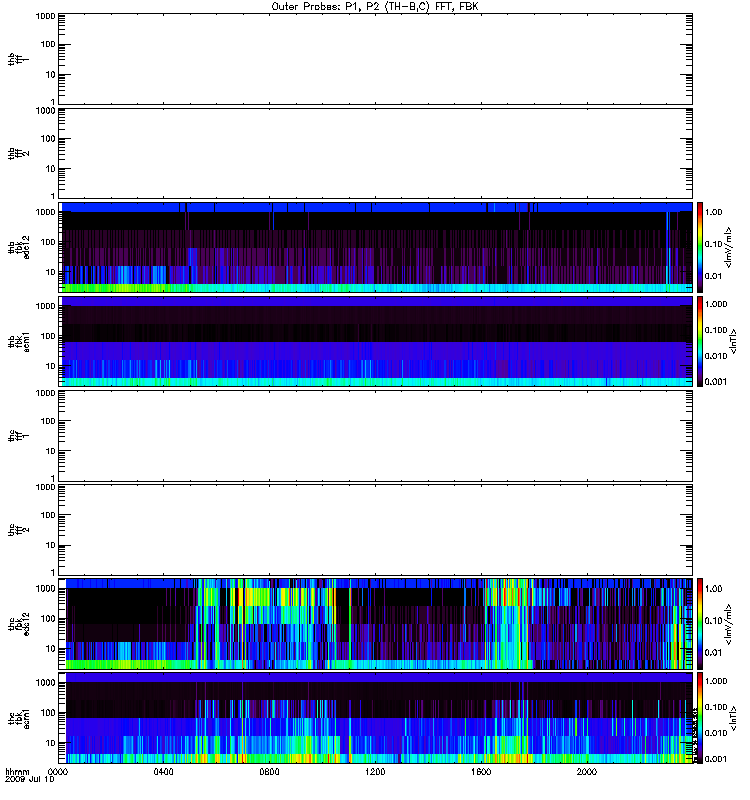Click the '10' y-tick of thc fbk scm1
Image resolution: width=750 pixels, height=800 pixels.
pyautogui.click(x=51, y=743)
